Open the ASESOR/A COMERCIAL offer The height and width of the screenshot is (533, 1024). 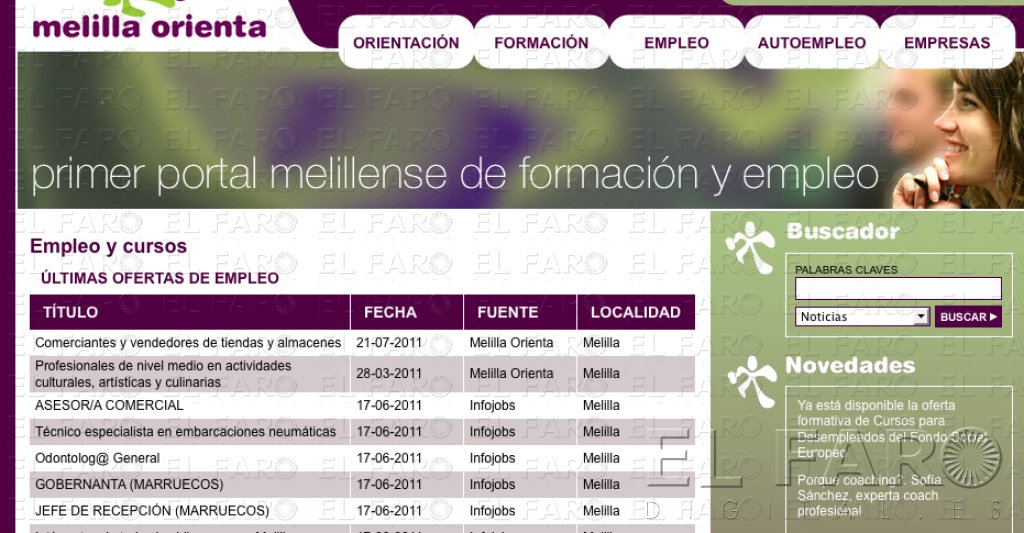pyautogui.click(x=109, y=405)
